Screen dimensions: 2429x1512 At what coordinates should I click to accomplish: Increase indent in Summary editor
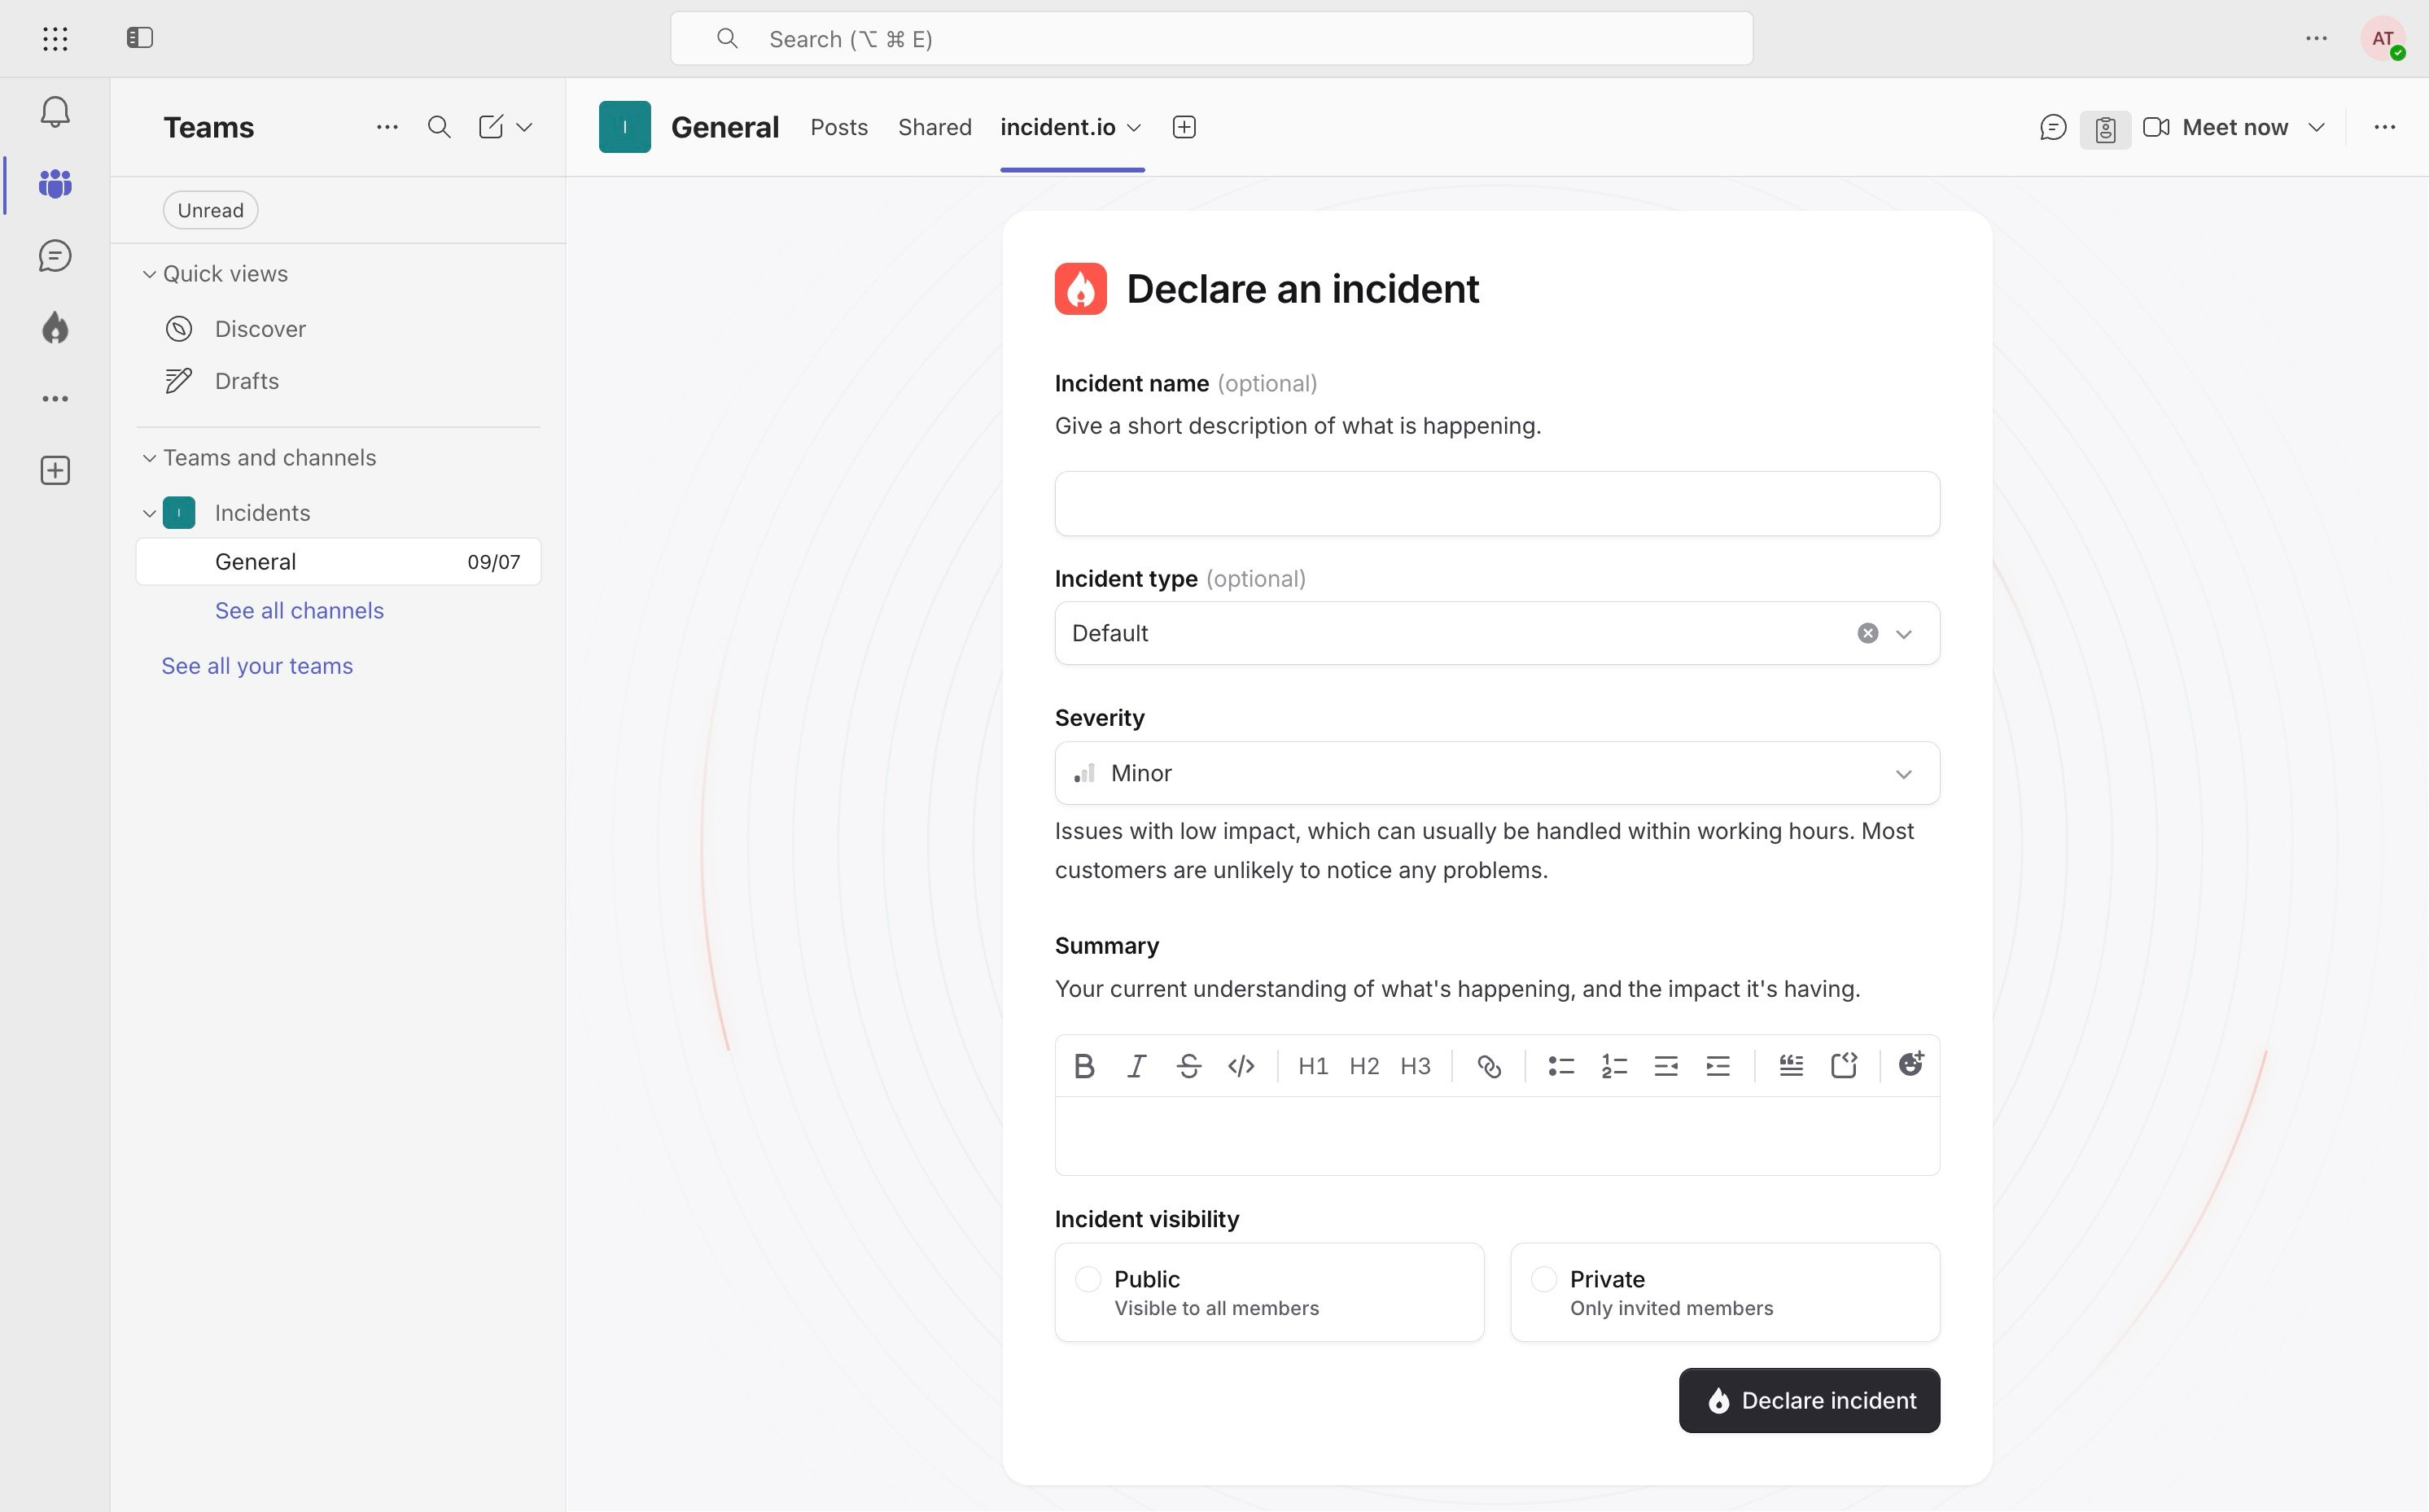click(1718, 1066)
